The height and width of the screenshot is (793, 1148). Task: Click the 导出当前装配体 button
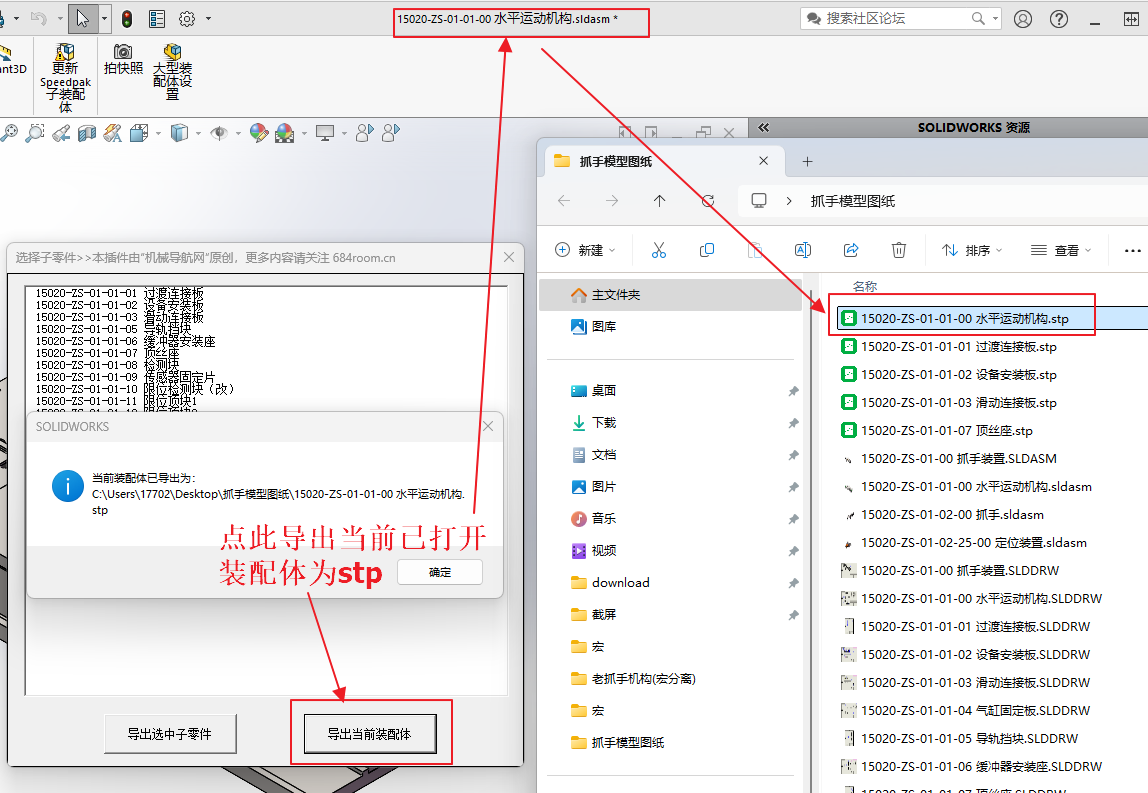pyautogui.click(x=371, y=734)
